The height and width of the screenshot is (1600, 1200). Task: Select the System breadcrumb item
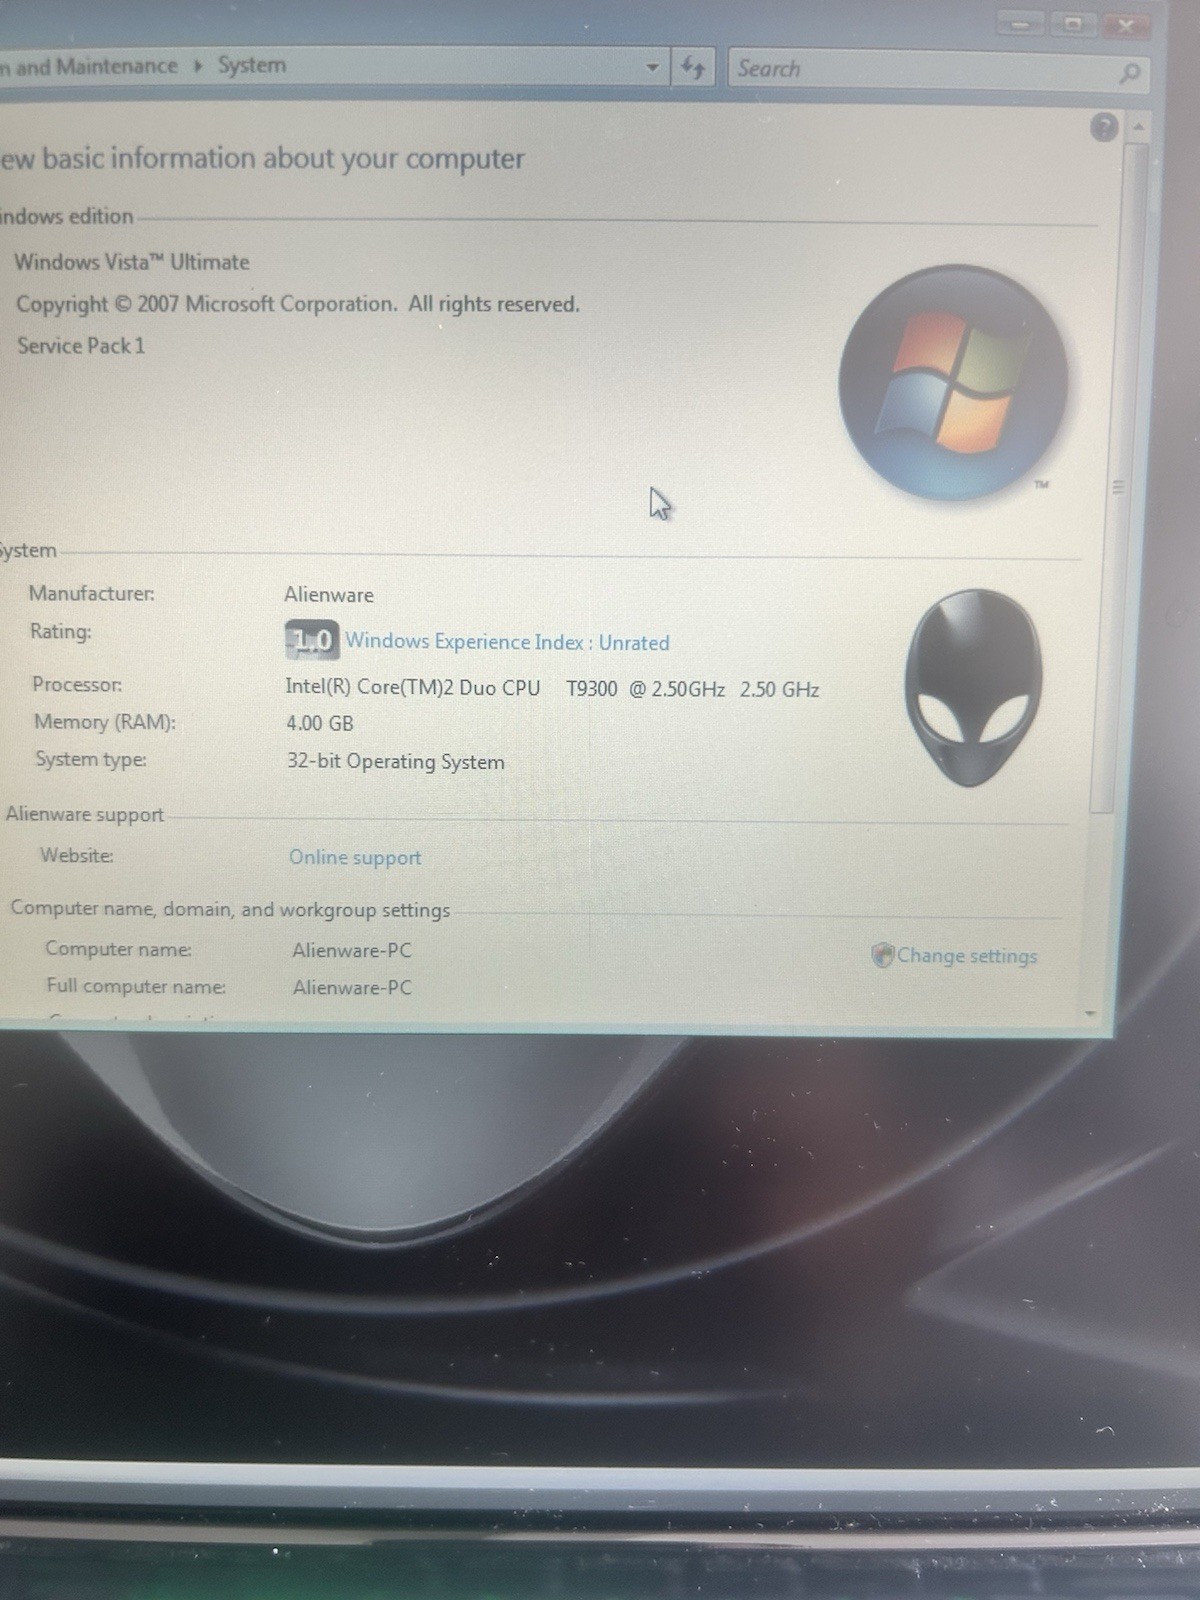[x=252, y=66]
